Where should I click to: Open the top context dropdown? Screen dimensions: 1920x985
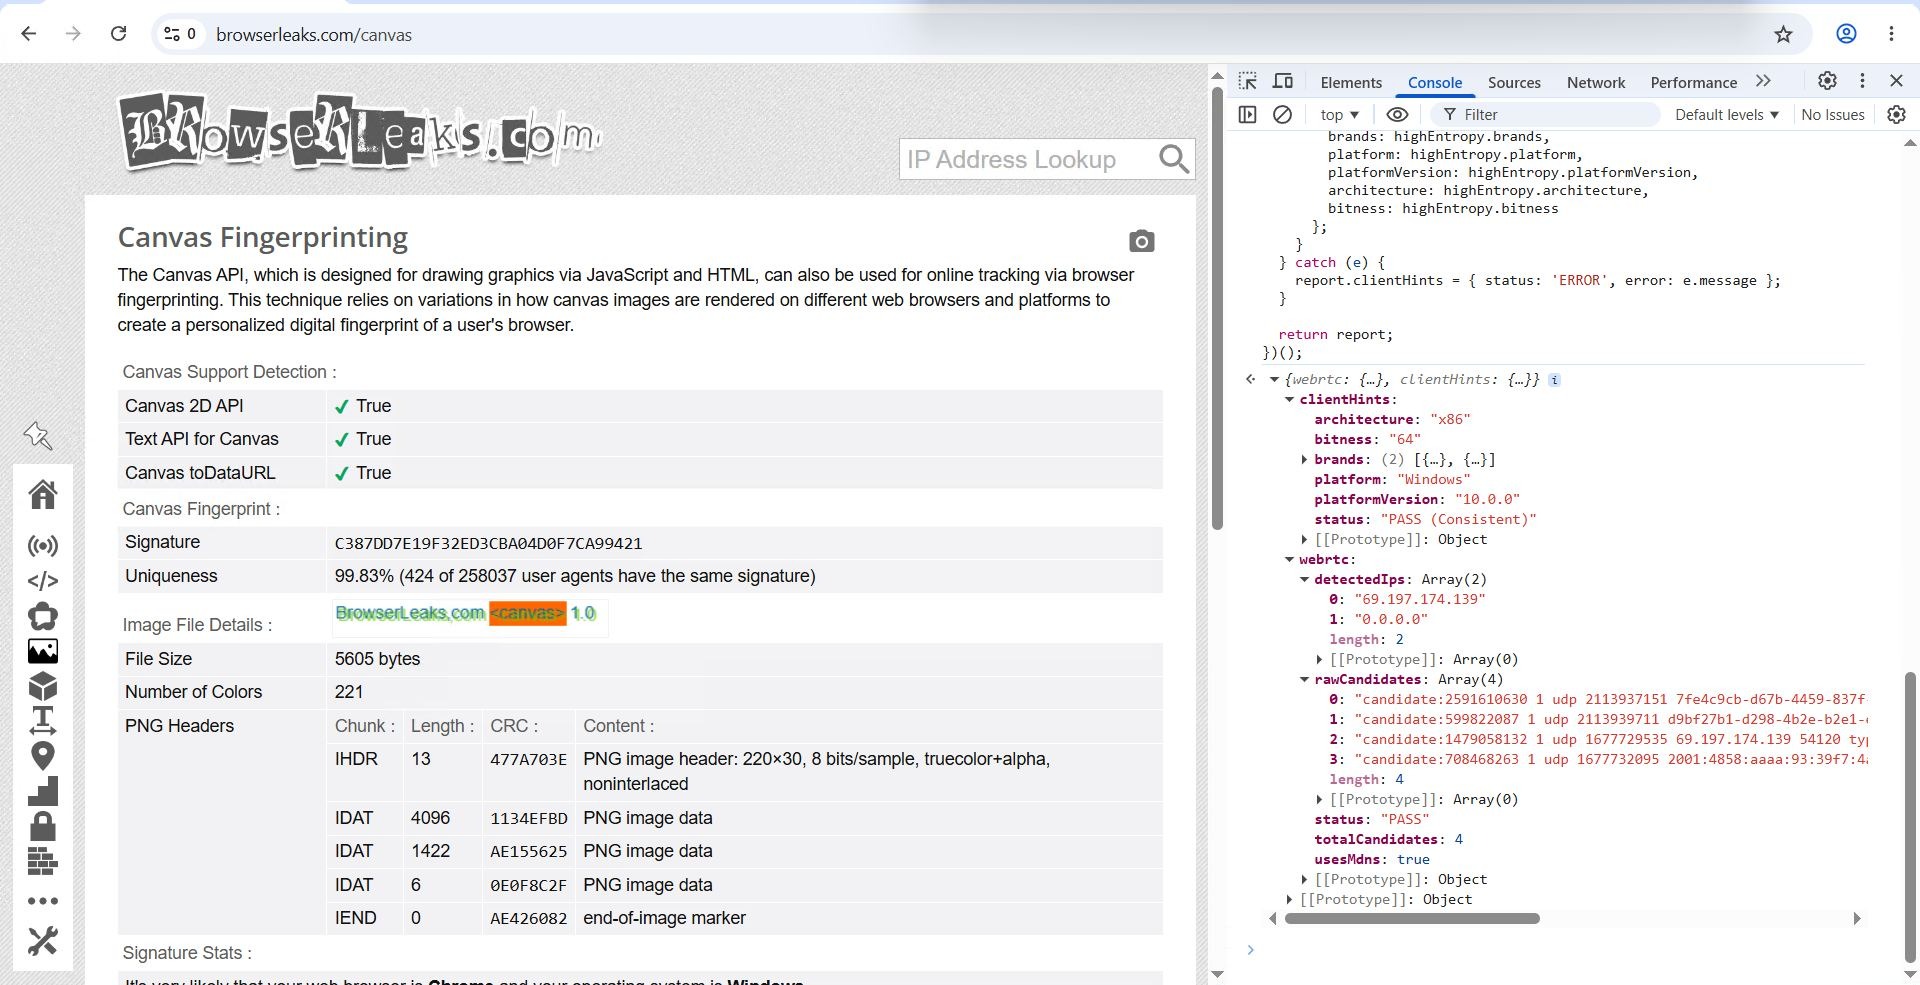click(x=1340, y=114)
